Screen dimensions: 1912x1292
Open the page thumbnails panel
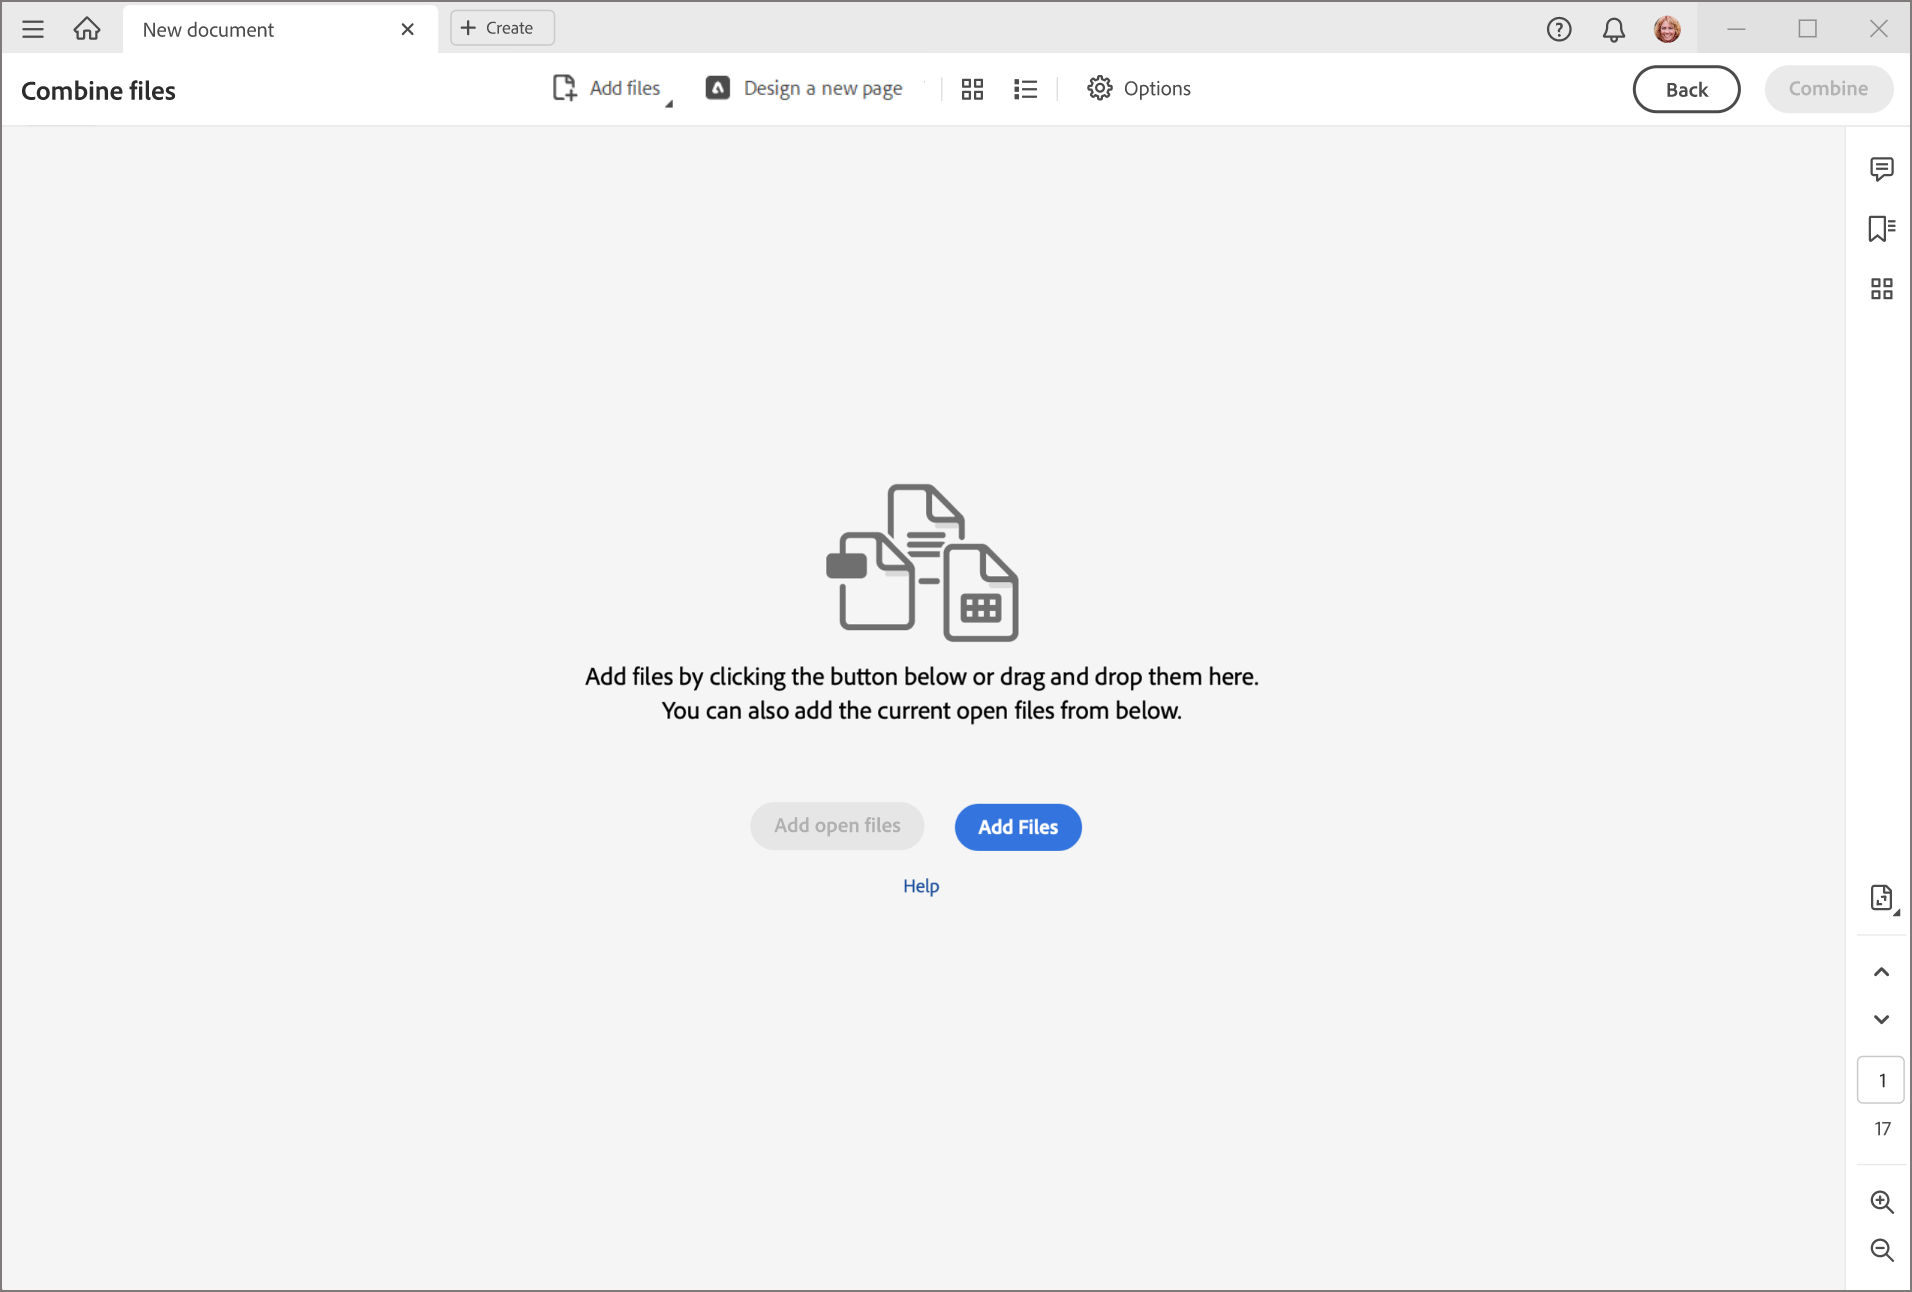coord(1882,289)
